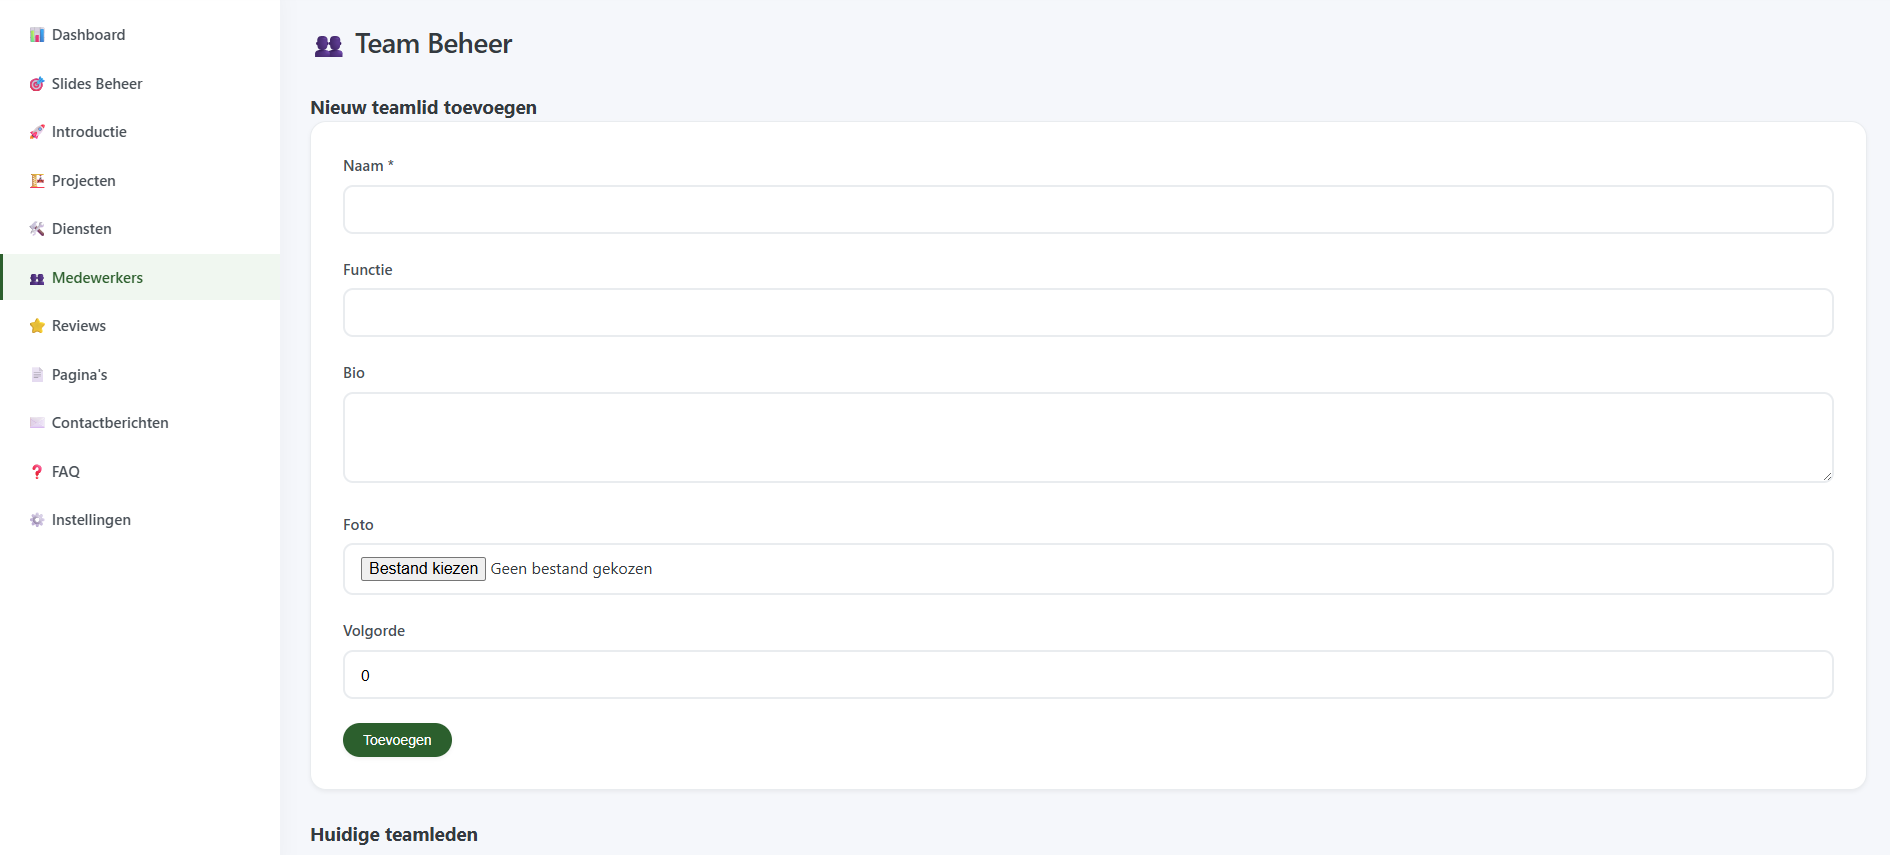Click the Diensten tools icon
Image resolution: width=1890 pixels, height=855 pixels.
tap(37, 229)
